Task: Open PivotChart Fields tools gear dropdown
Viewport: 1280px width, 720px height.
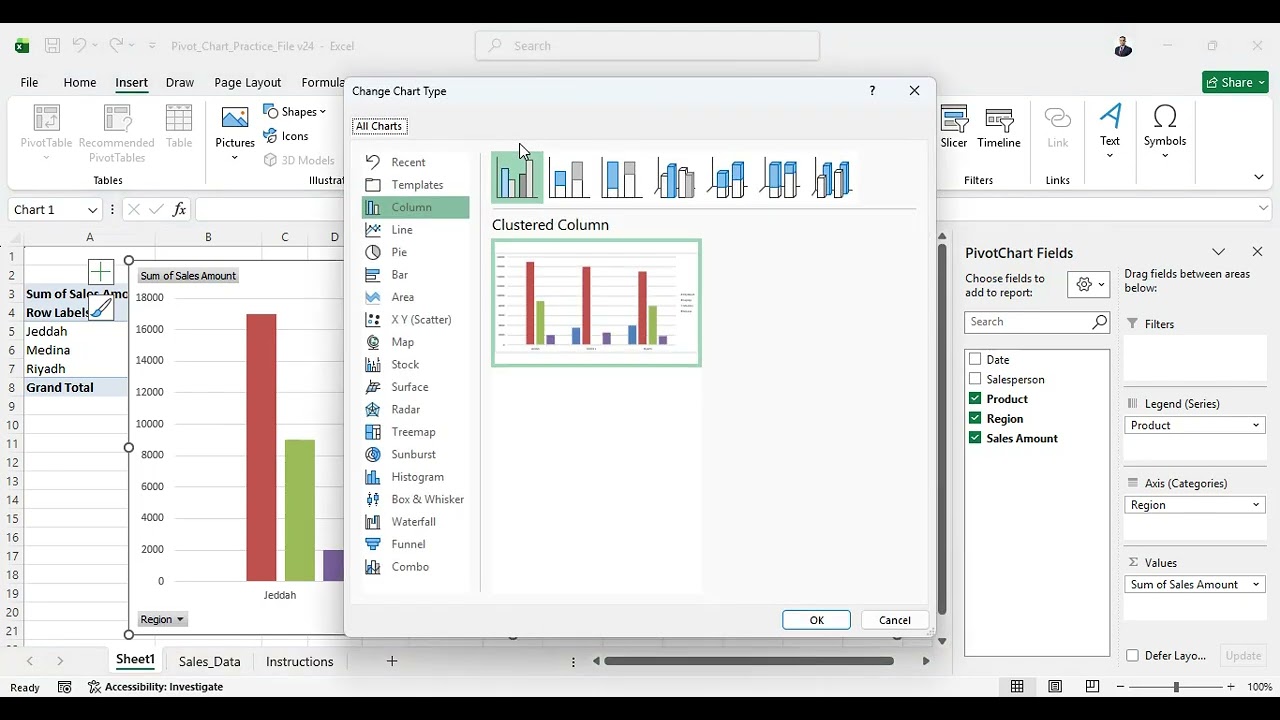Action: 1089,285
